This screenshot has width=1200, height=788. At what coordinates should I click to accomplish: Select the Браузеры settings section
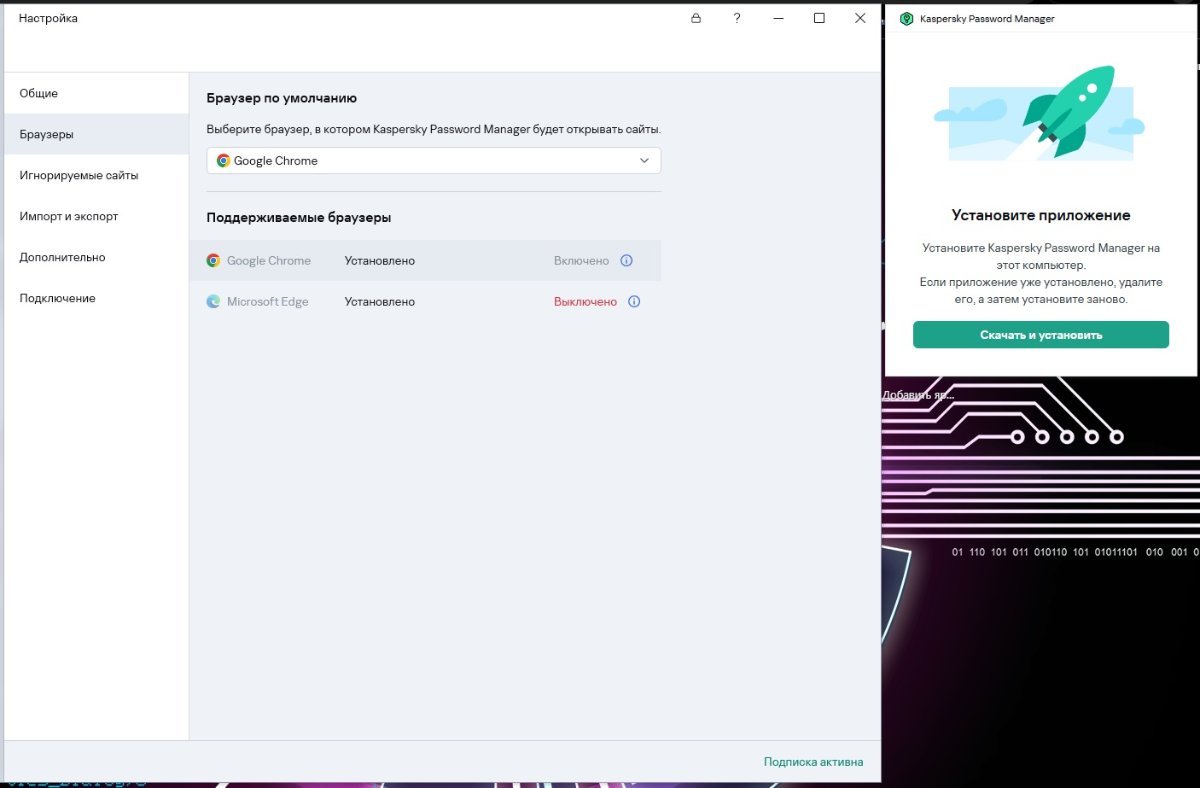point(96,134)
